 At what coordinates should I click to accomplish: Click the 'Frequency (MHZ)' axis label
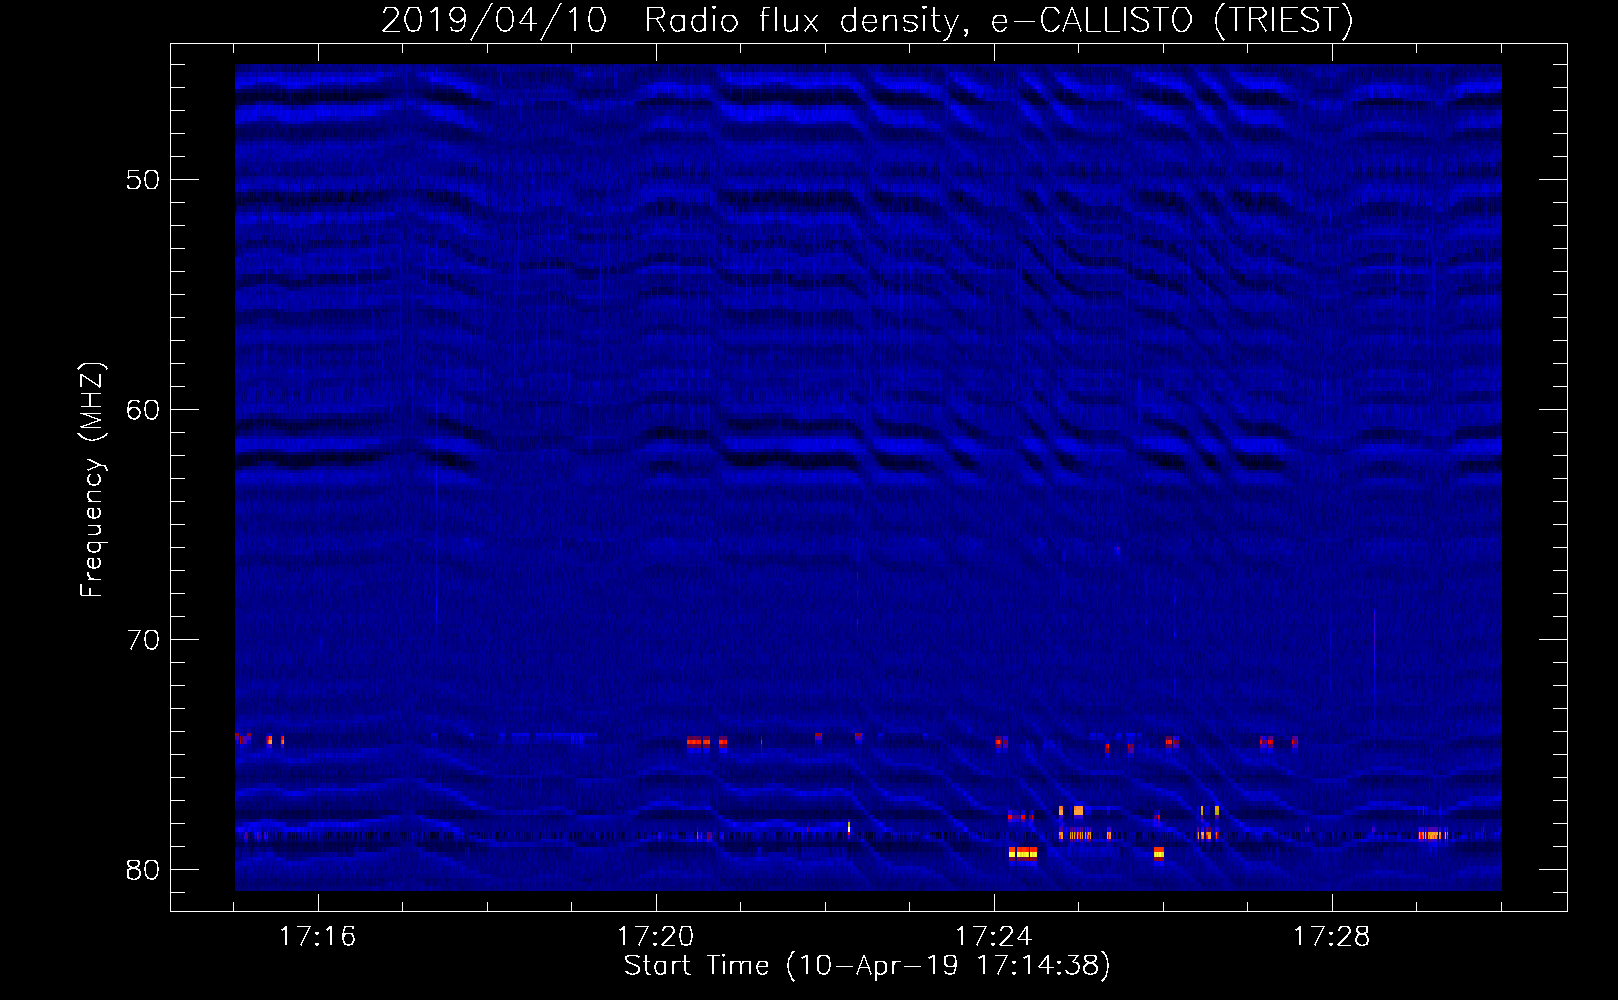[x=92, y=479]
